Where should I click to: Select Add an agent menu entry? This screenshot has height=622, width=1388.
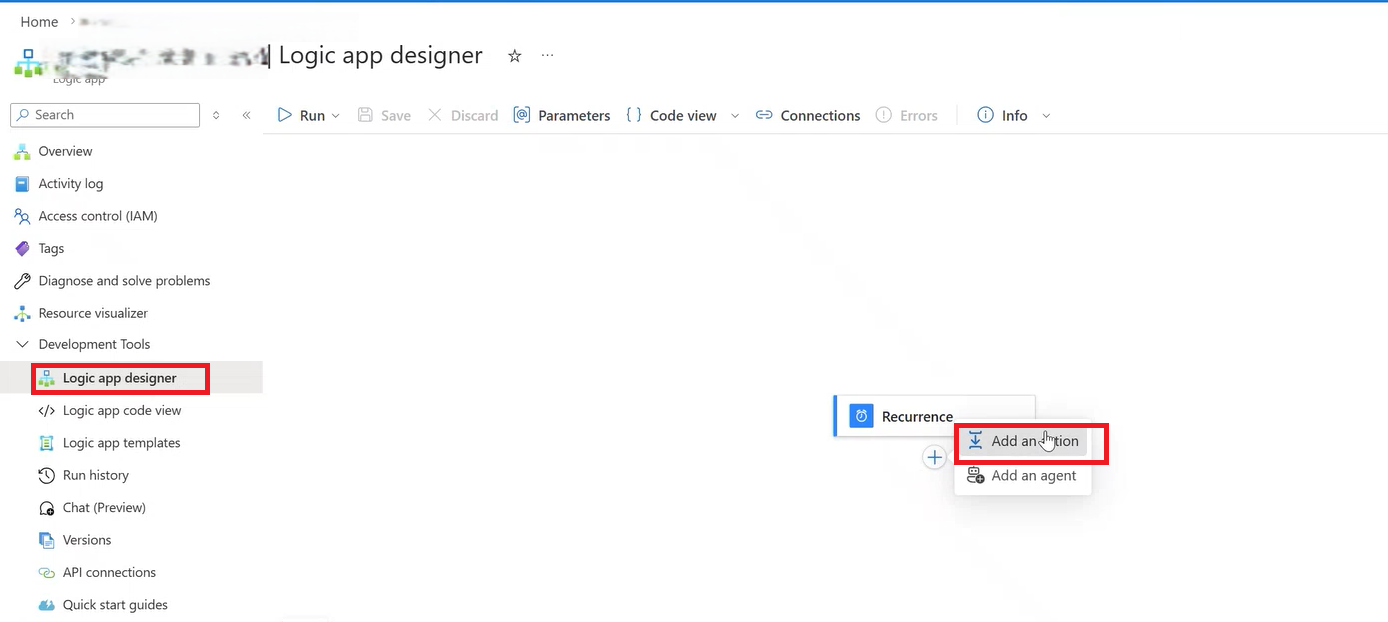coord(1022,476)
